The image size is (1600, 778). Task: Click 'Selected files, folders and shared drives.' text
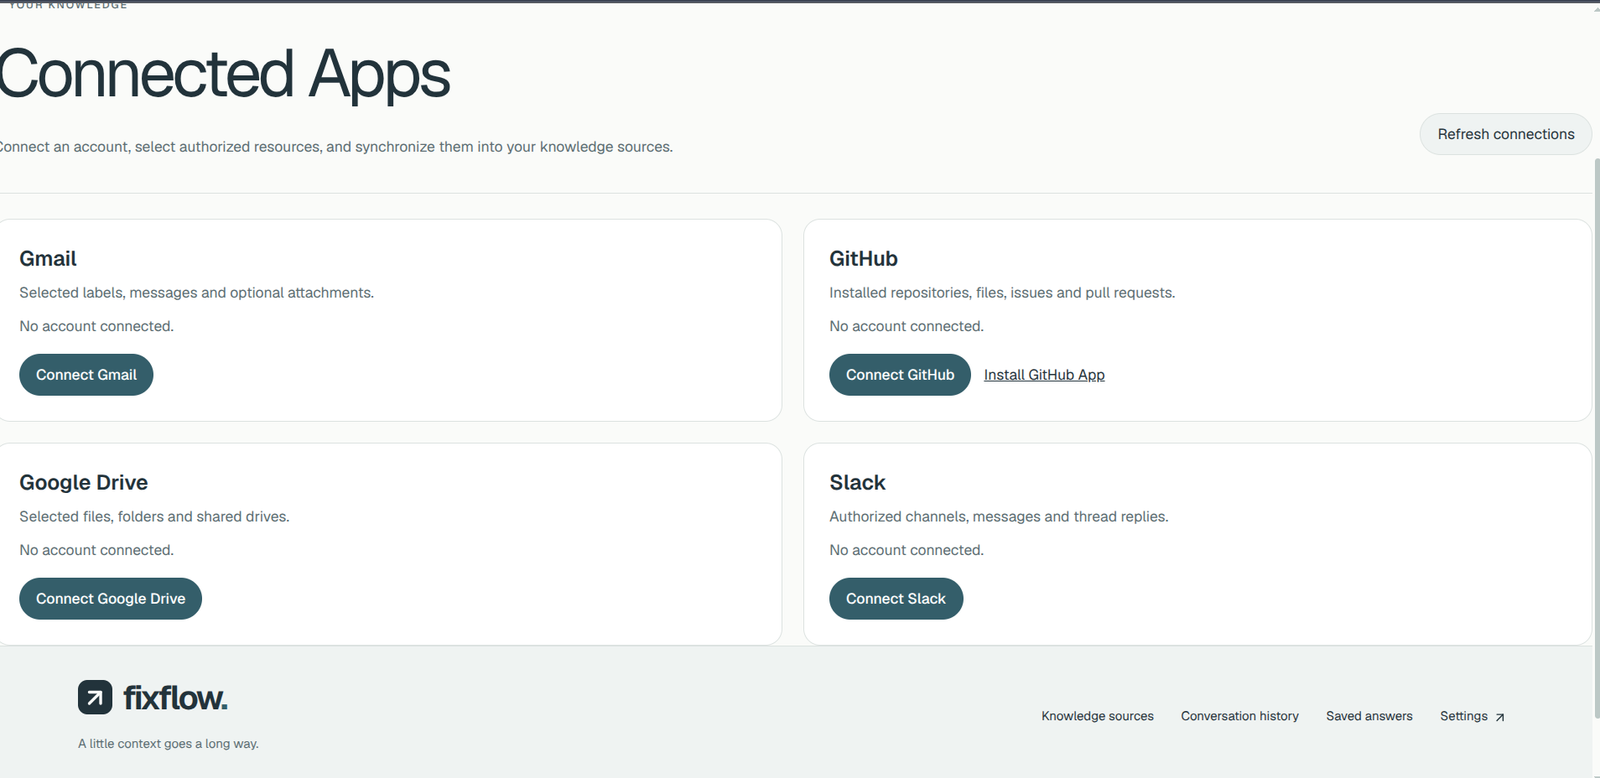pyautogui.click(x=154, y=517)
